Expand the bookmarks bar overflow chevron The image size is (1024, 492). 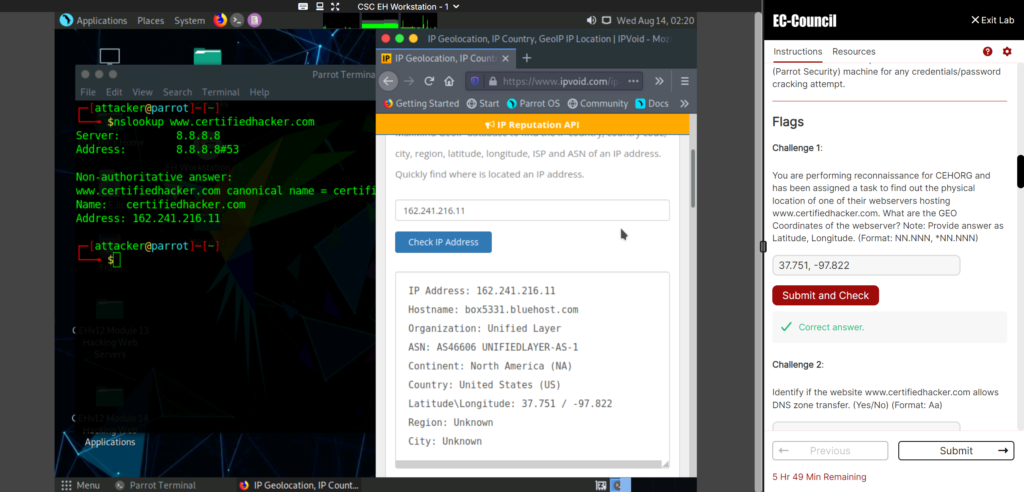pos(684,103)
